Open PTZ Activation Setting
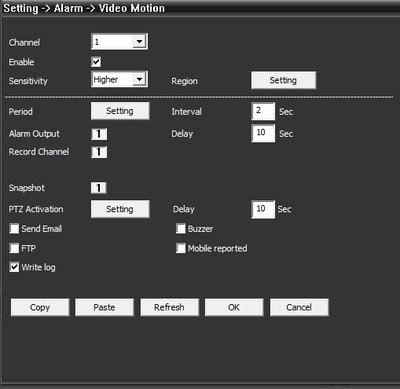400x389 pixels. tap(120, 209)
